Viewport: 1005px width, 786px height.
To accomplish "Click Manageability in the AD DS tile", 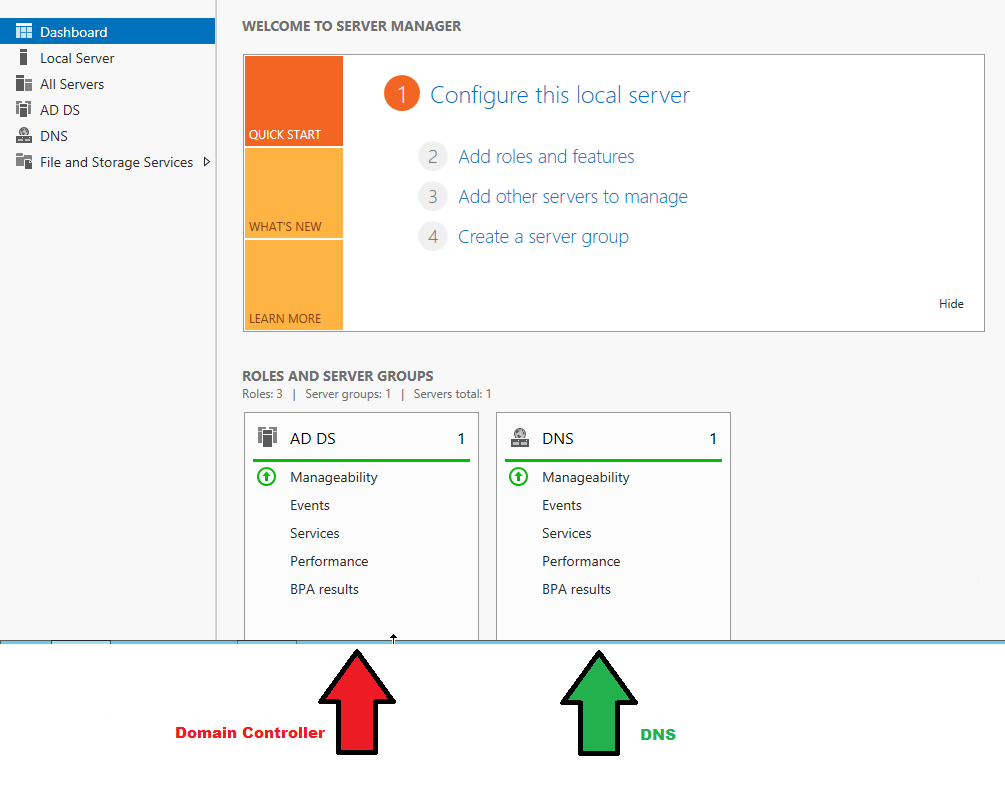I will point(333,477).
